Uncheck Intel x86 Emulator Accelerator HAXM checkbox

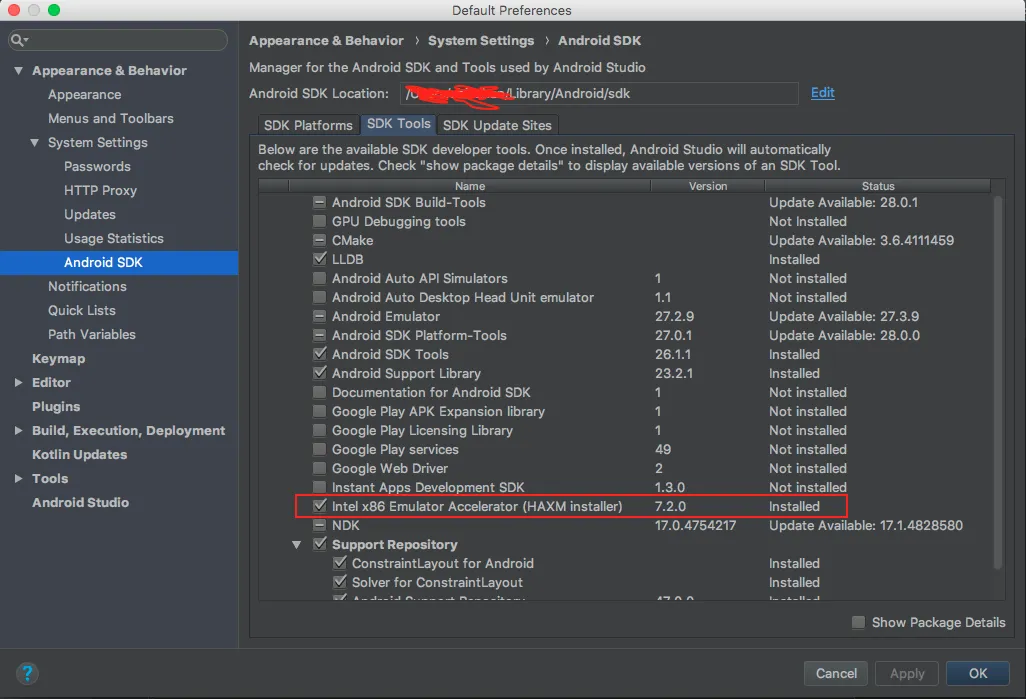click(x=319, y=506)
